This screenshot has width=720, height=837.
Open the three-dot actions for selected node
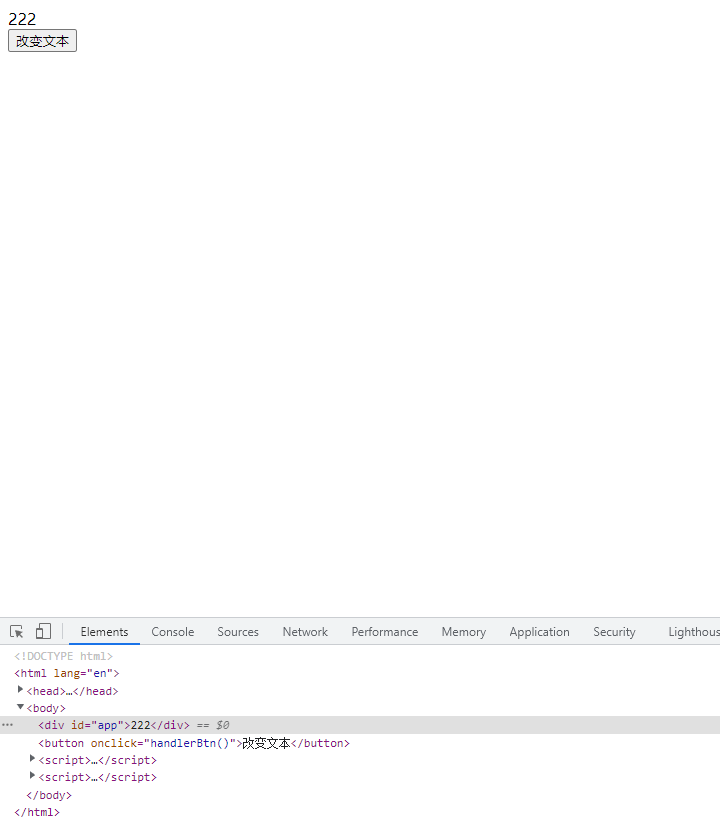(x=7, y=725)
